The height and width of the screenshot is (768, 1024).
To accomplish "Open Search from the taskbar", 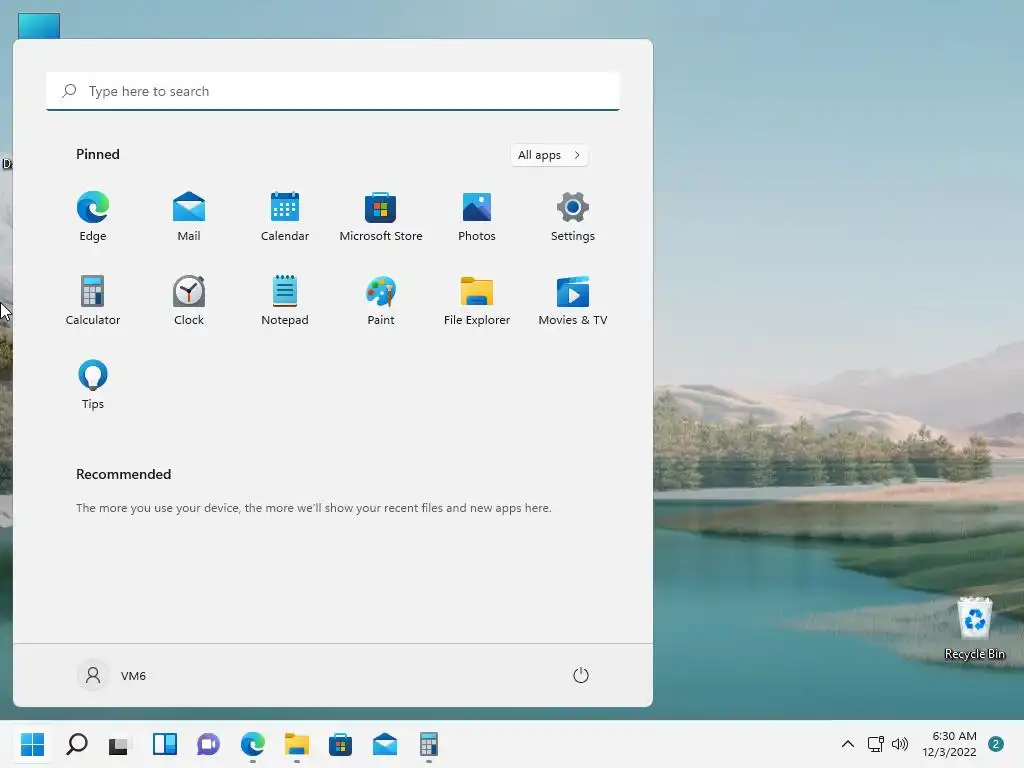I will click(77, 744).
